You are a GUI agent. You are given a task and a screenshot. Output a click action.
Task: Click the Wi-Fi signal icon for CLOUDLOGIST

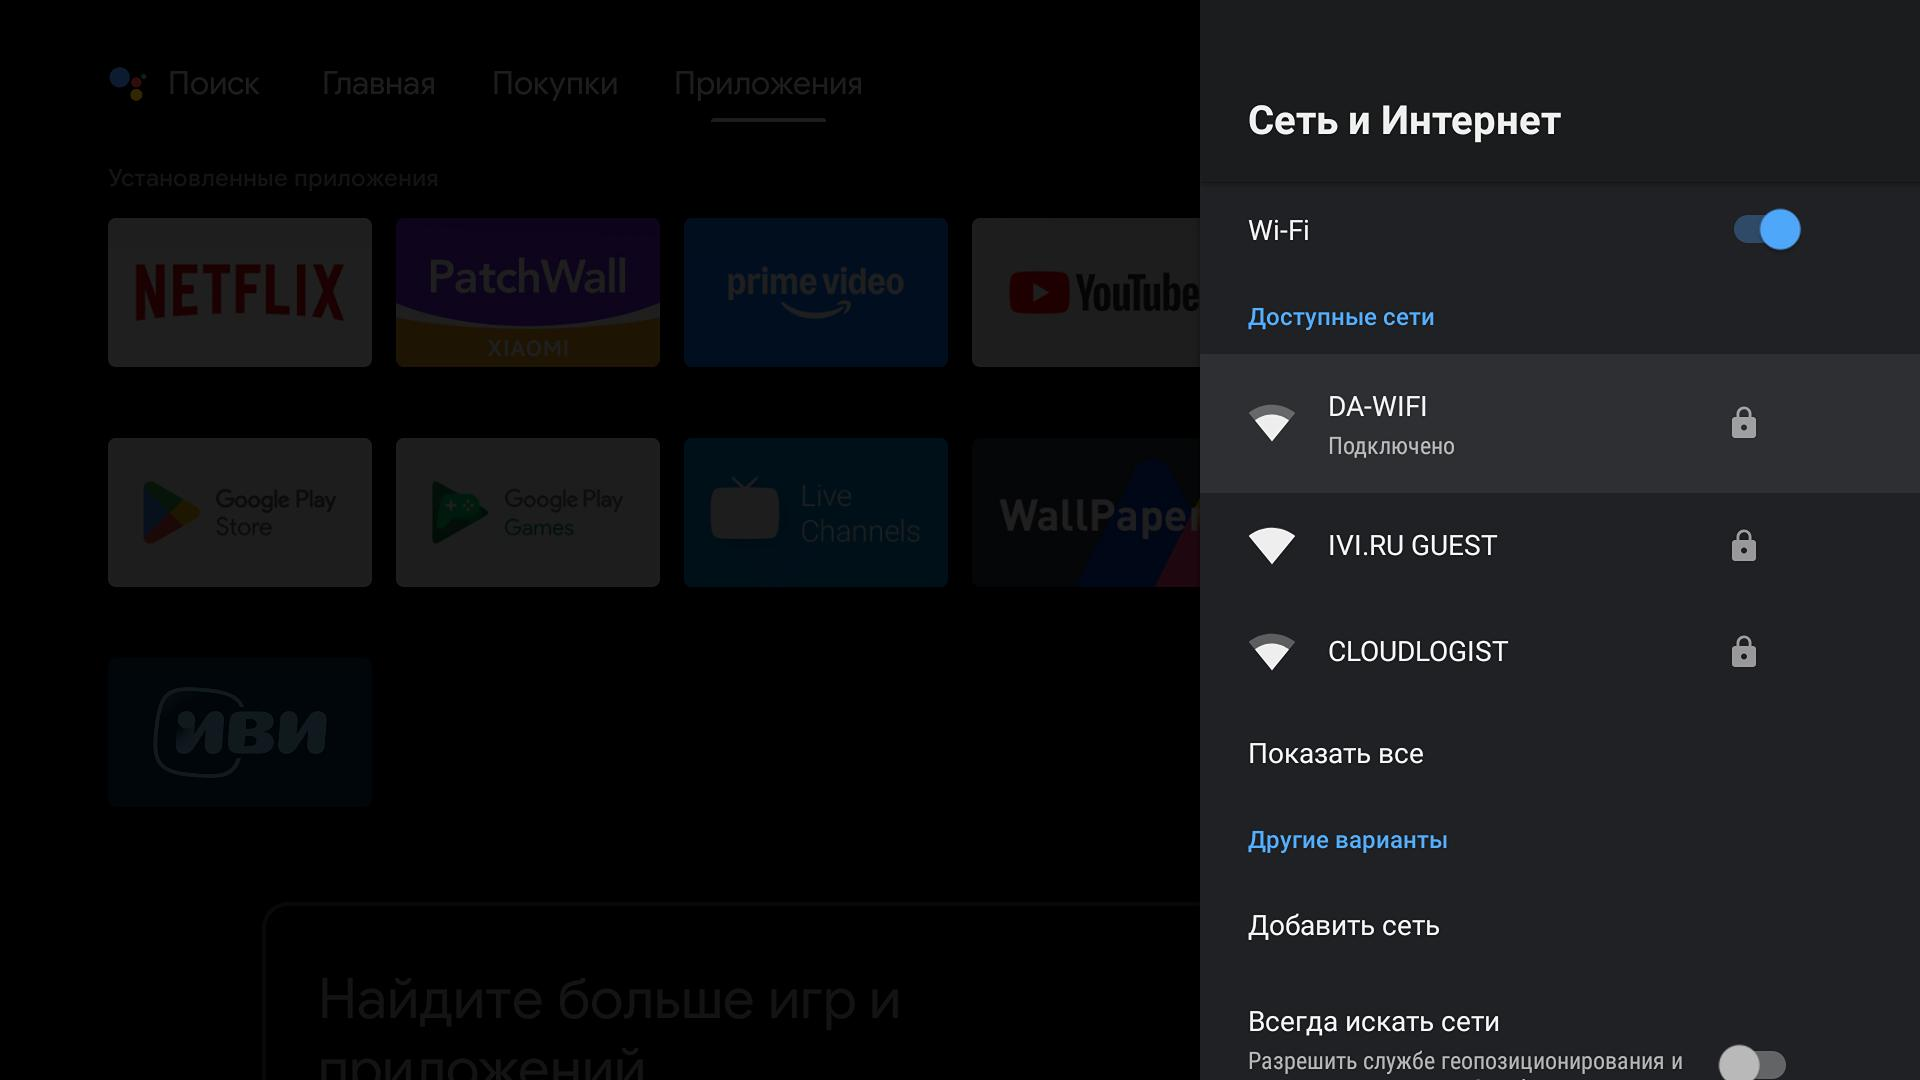tap(1272, 652)
